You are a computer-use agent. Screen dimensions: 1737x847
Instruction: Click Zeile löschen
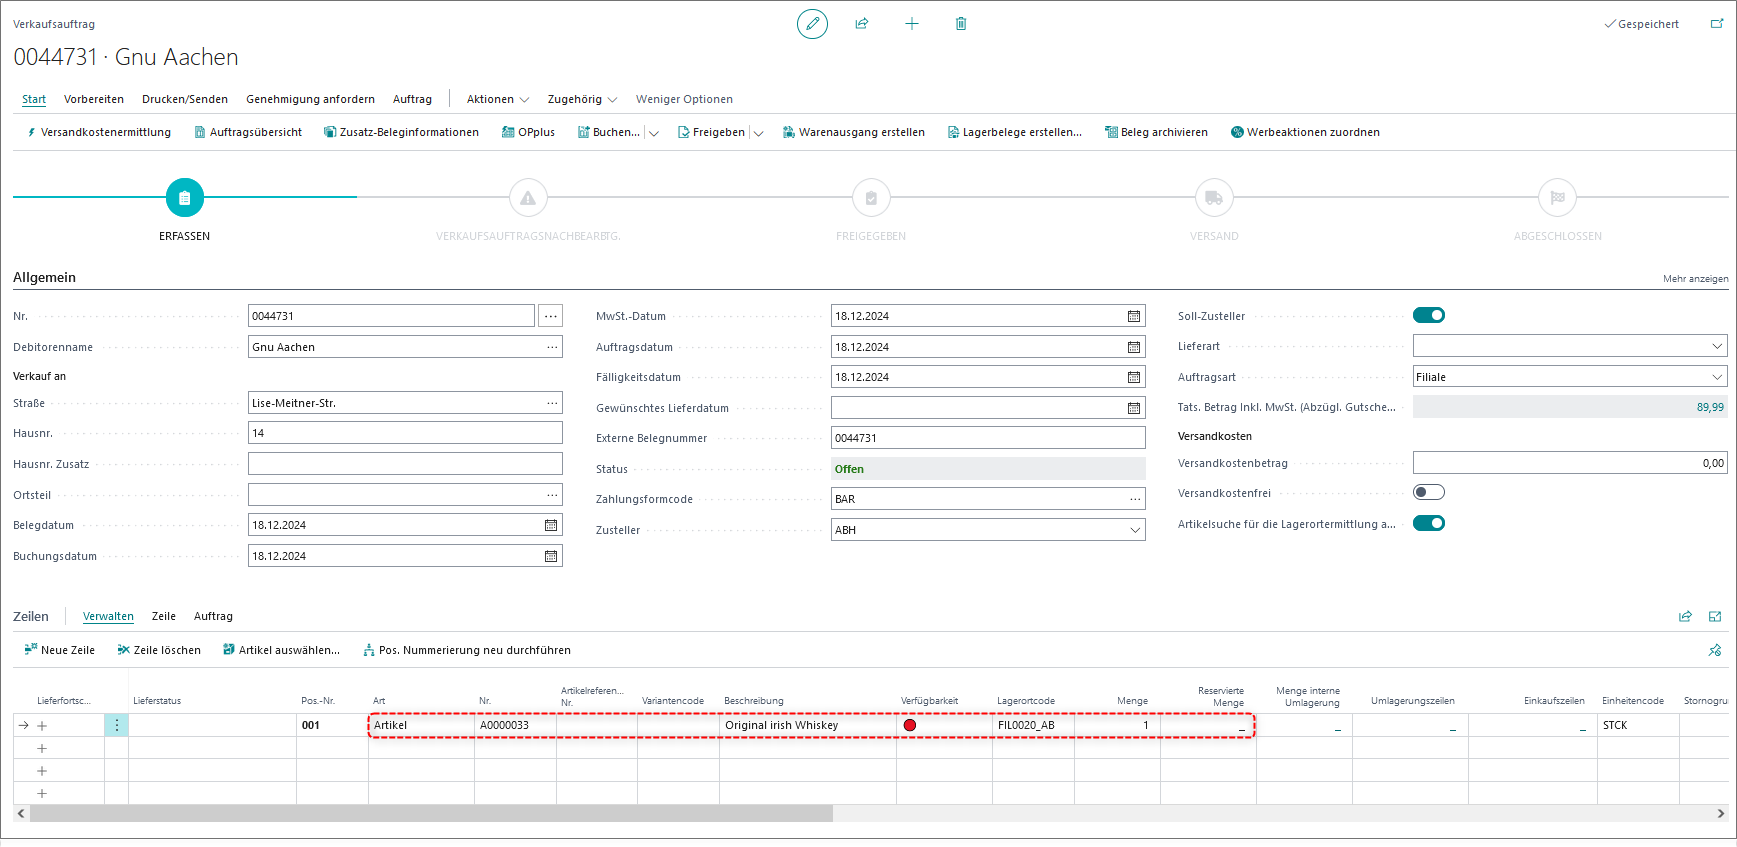click(159, 650)
